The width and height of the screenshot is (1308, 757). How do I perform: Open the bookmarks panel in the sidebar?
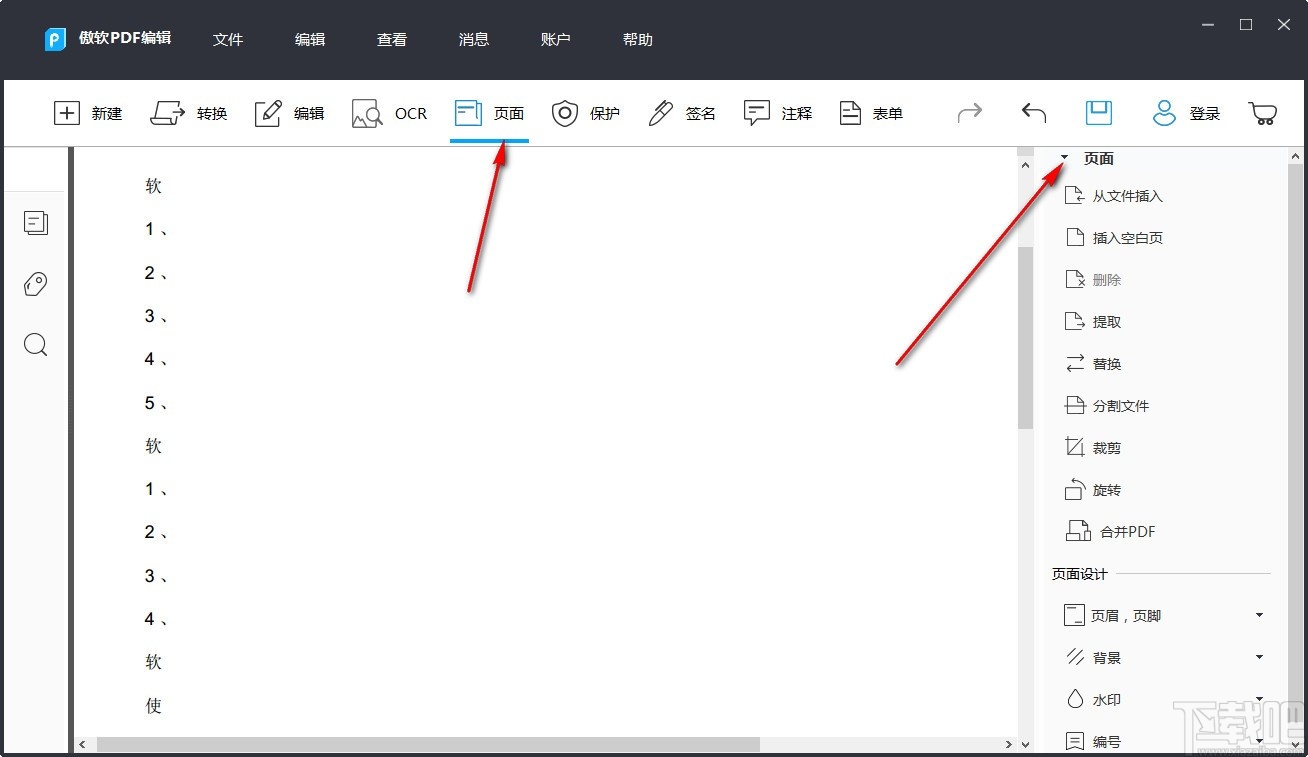click(35, 284)
